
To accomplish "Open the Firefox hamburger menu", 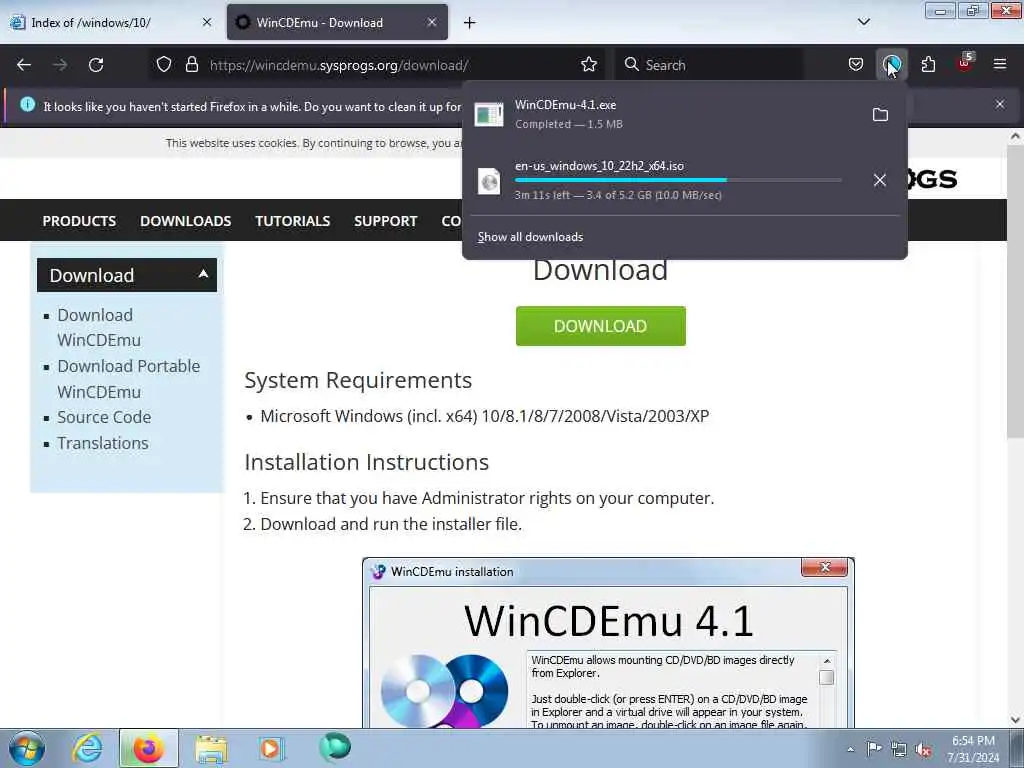I will click(1000, 65).
